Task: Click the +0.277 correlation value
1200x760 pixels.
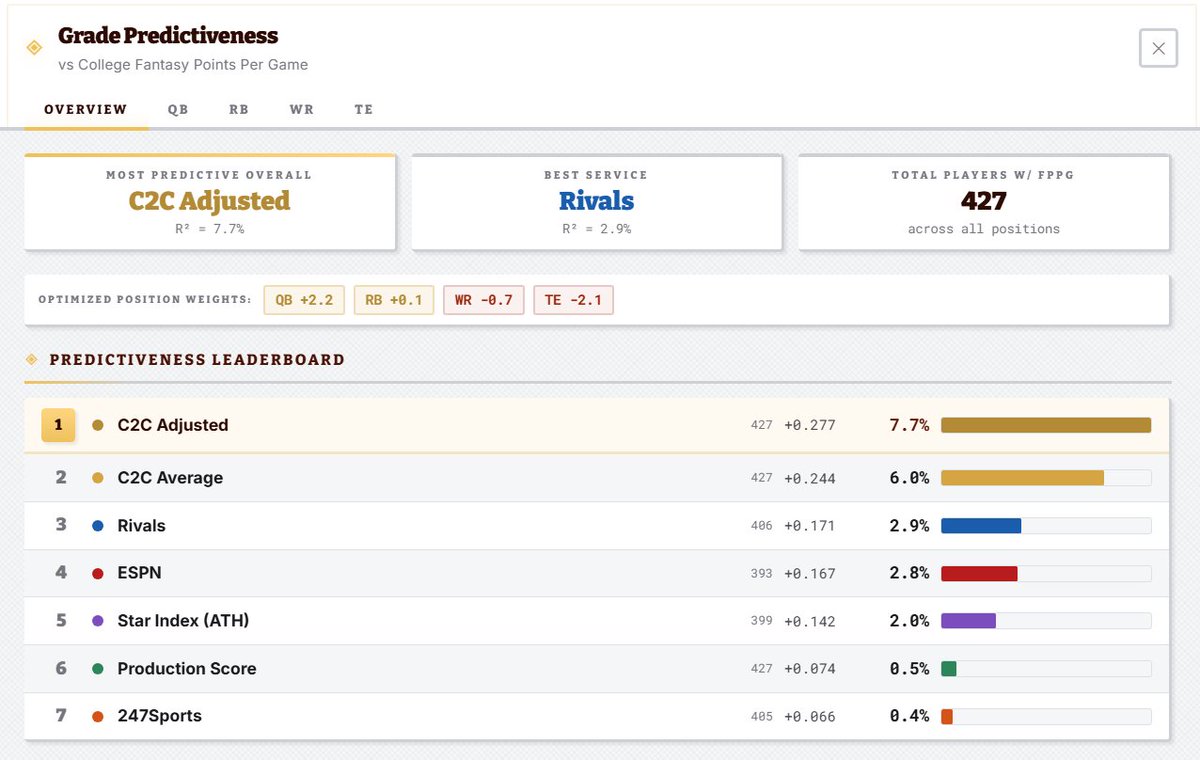Action: point(809,425)
